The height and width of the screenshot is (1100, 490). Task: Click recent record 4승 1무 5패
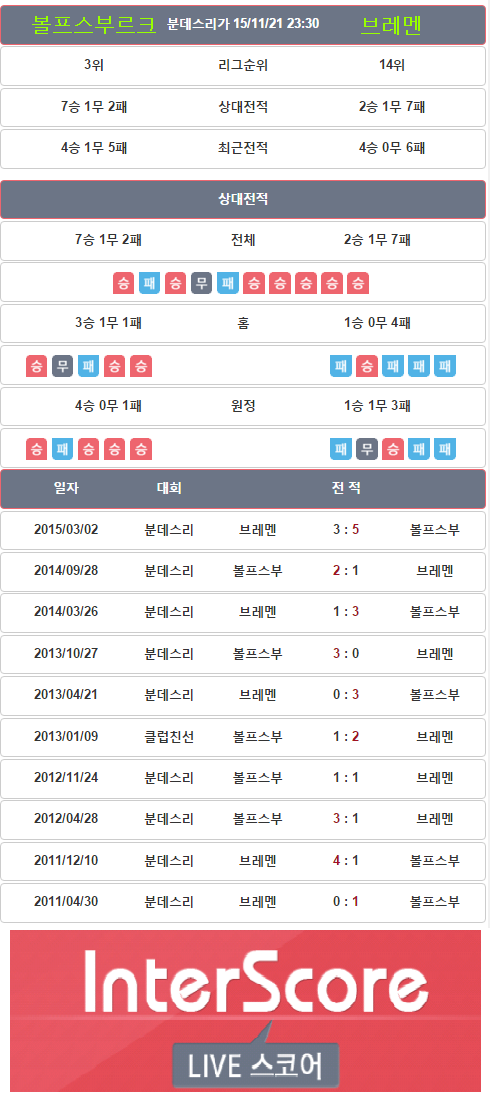94,149
